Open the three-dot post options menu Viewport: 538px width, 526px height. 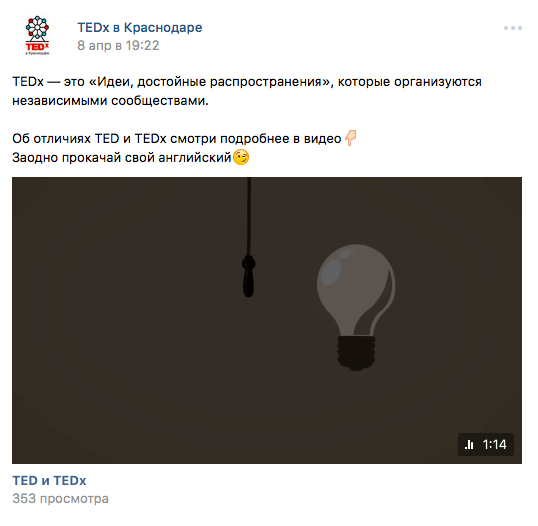tap(513, 28)
